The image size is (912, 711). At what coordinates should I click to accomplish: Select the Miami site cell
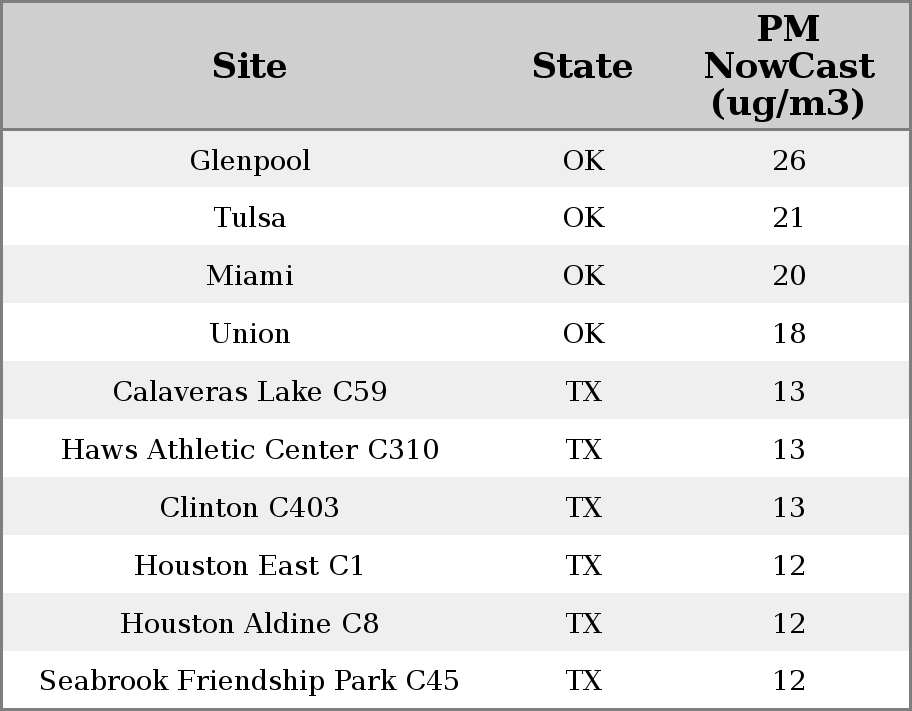tap(250, 275)
